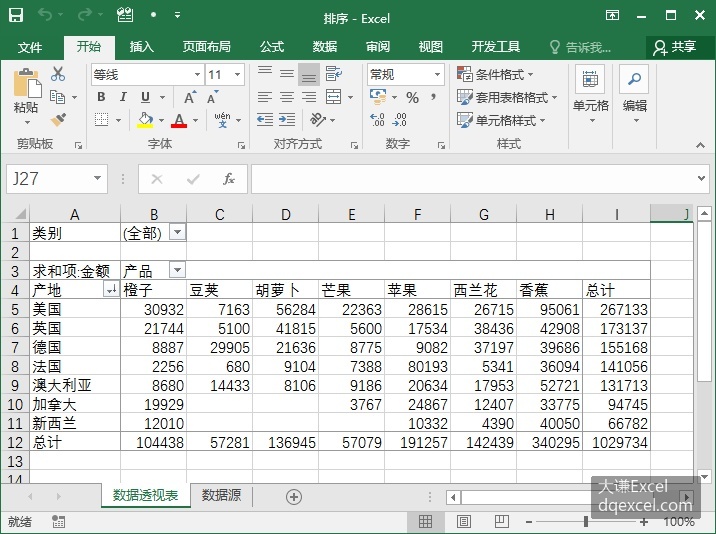Center text horizontally
Screen dimensions: 716x534
click(x=287, y=97)
